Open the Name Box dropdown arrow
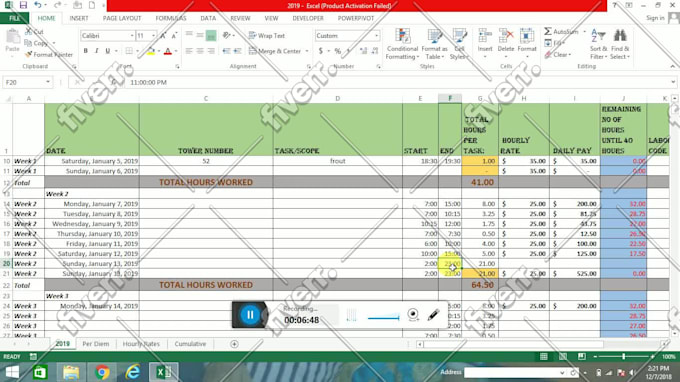This screenshot has height=382, width=680. click(x=48, y=82)
